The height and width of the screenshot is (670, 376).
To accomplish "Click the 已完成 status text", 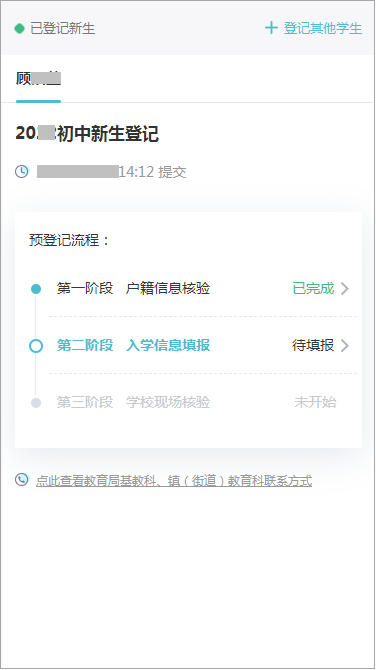I will pyautogui.click(x=313, y=288).
